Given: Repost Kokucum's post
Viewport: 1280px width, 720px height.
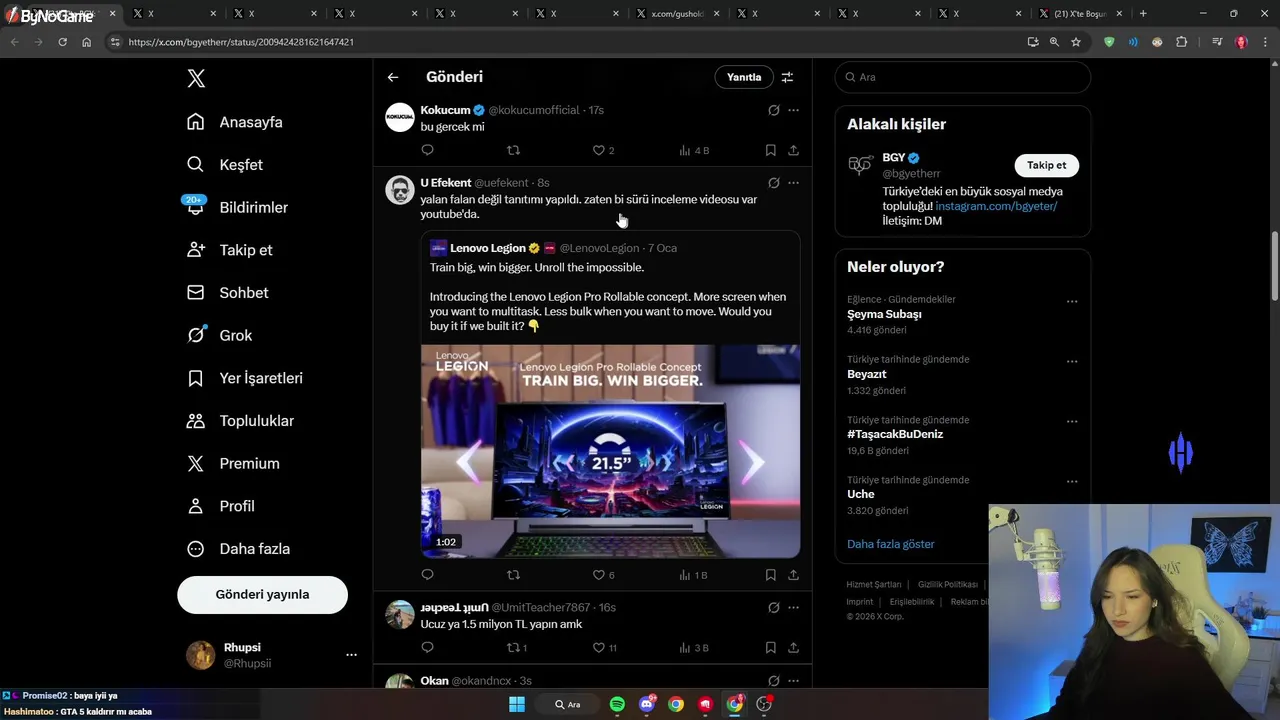Looking at the screenshot, I should (x=513, y=150).
